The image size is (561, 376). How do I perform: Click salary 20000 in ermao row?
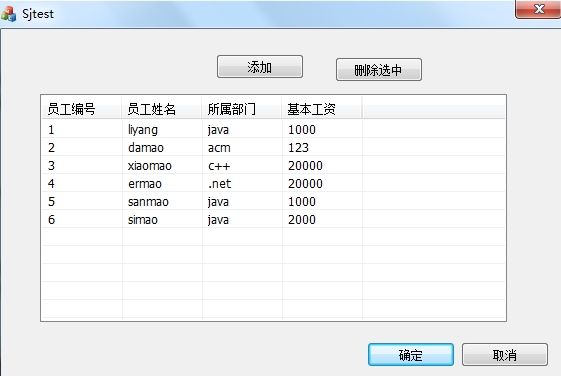pos(323,183)
